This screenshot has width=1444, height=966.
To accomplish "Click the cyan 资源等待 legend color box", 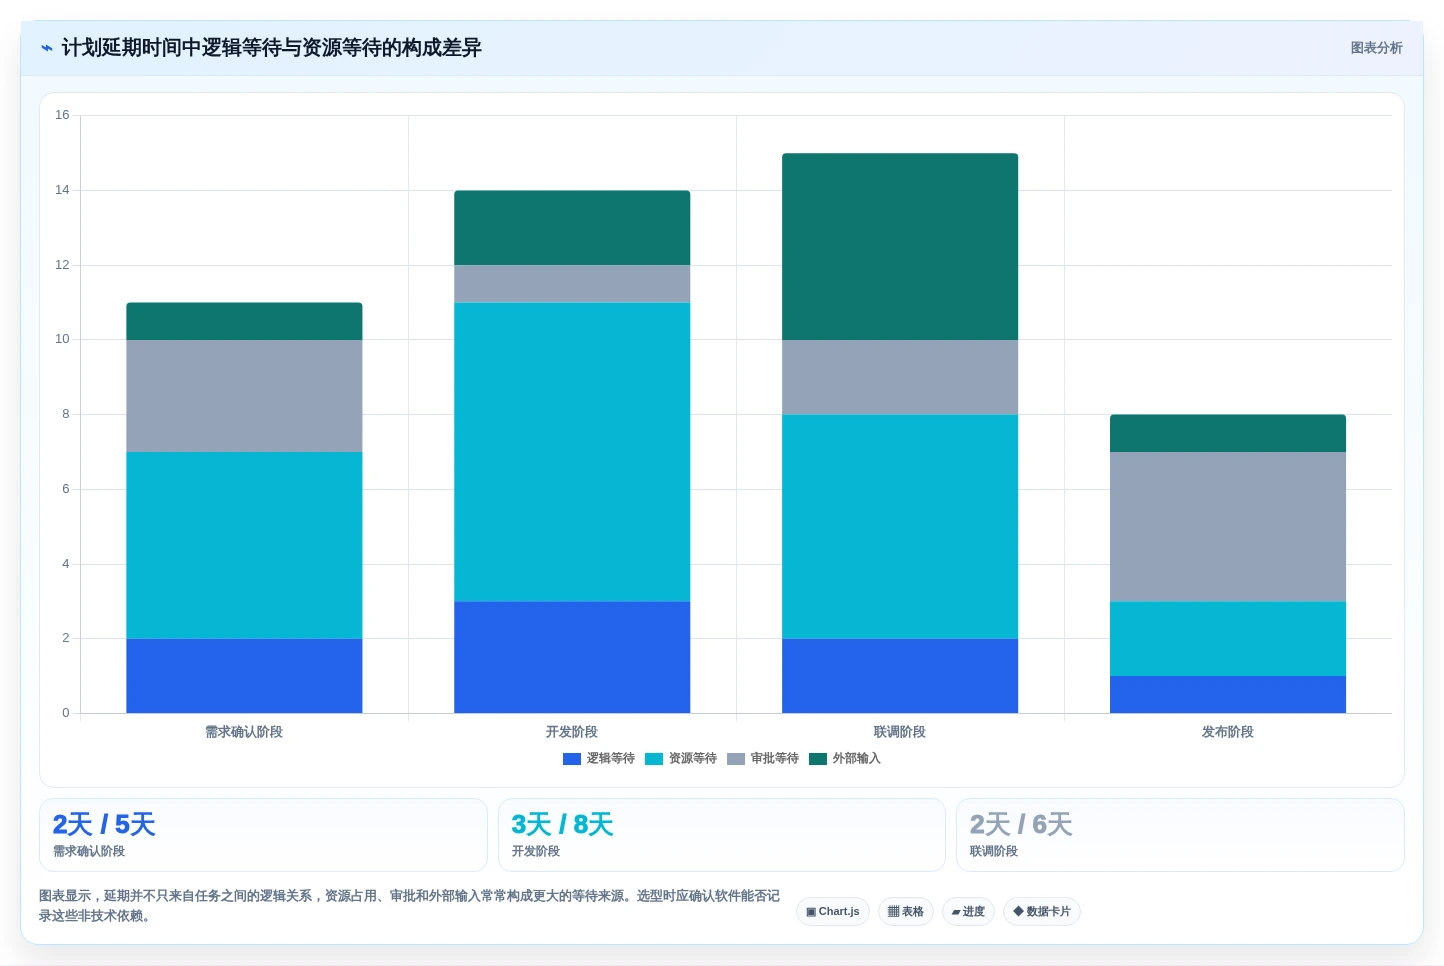I will (654, 759).
